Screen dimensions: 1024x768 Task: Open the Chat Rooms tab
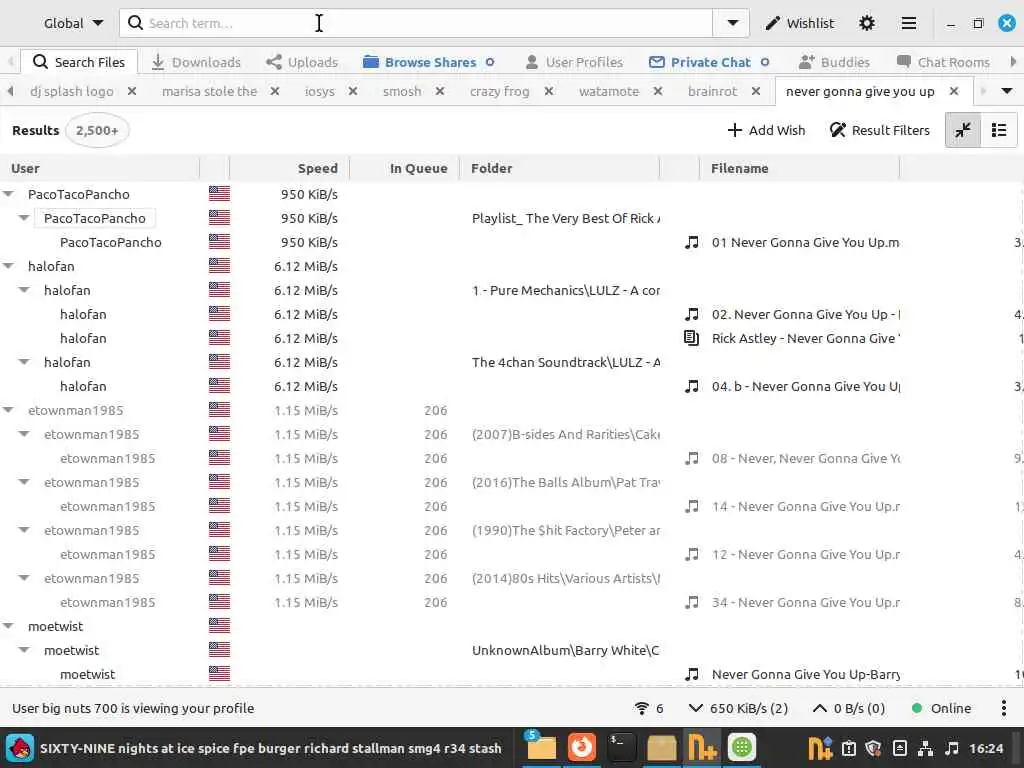[x=943, y=62]
